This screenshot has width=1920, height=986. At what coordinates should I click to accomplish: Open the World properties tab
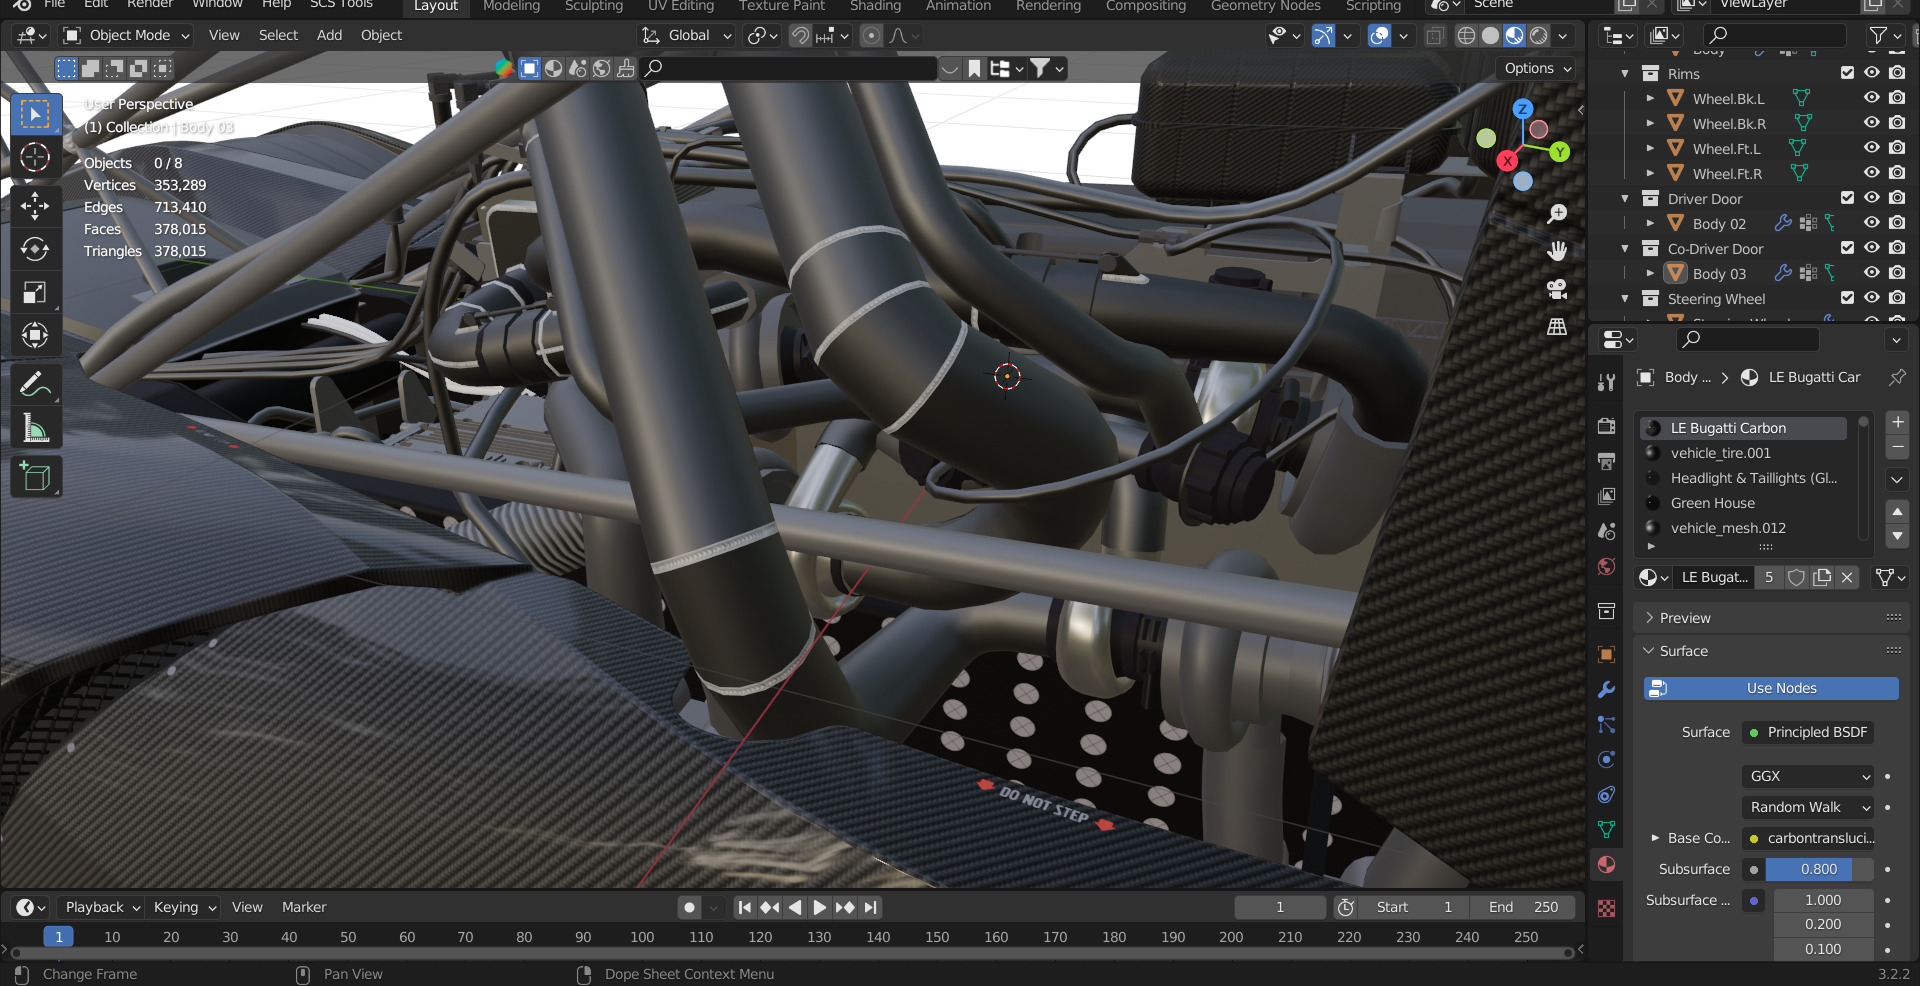1606,566
